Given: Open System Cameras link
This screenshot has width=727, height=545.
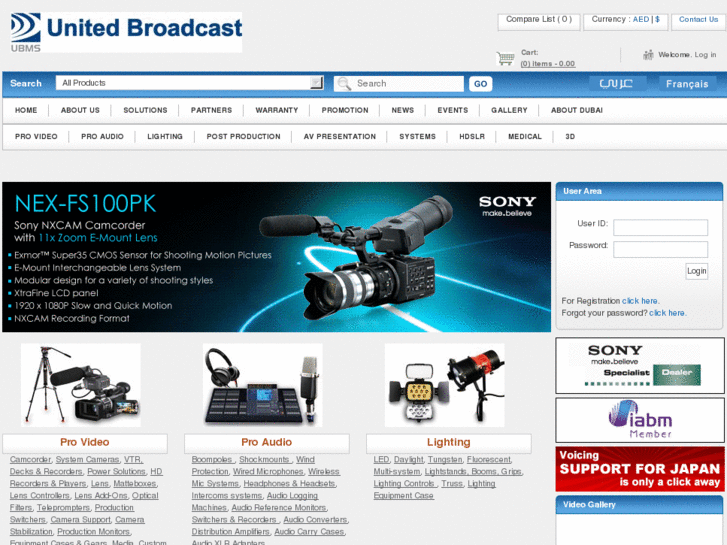Looking at the screenshot, I should click(87, 460).
